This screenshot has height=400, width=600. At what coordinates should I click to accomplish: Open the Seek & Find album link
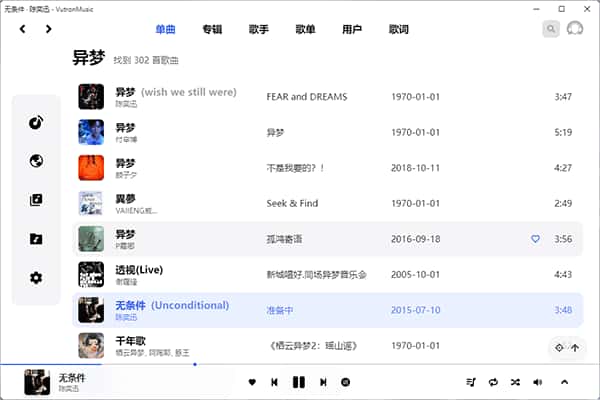(292, 203)
